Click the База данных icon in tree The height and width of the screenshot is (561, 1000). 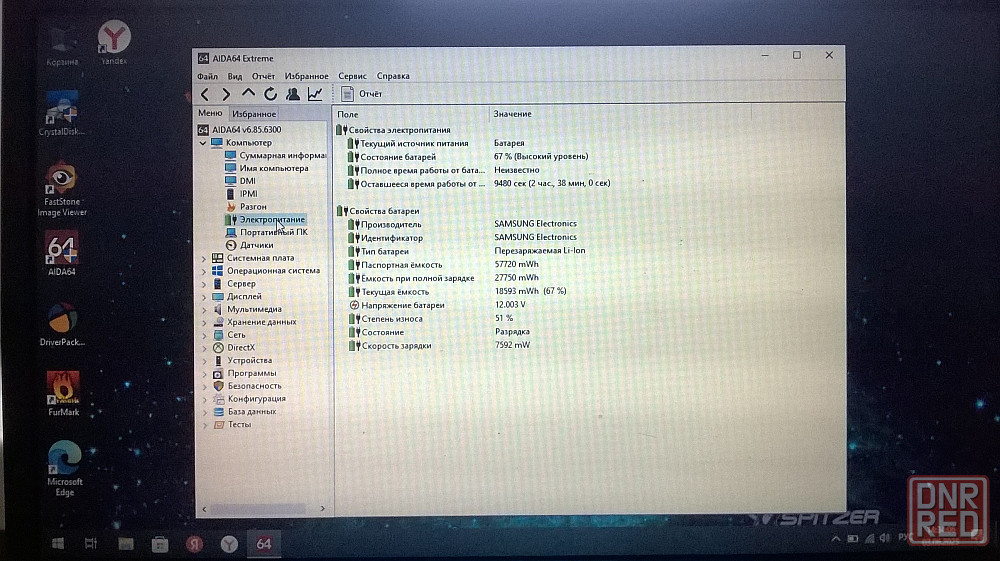coord(218,411)
